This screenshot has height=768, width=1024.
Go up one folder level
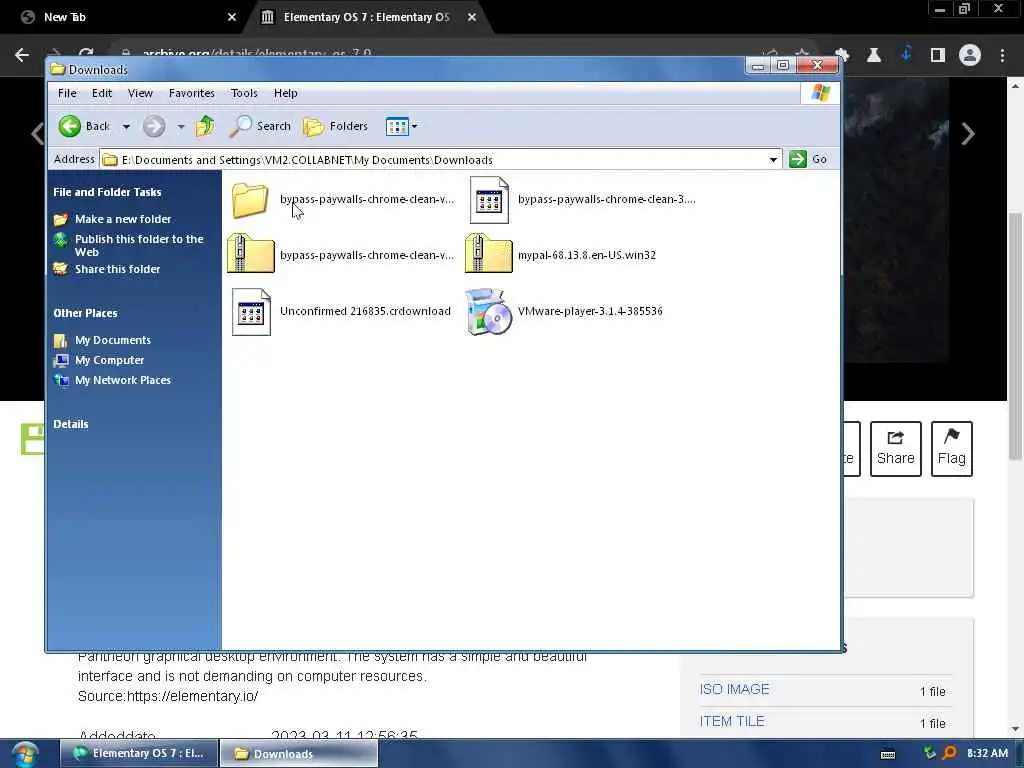(x=205, y=126)
